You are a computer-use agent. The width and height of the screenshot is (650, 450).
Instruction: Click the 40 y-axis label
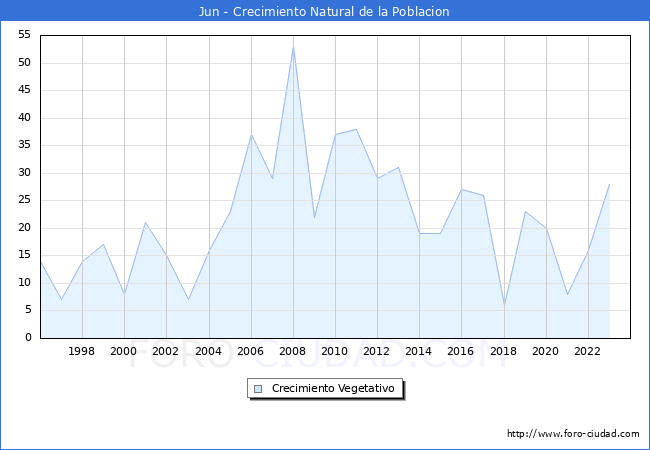(x=24, y=118)
